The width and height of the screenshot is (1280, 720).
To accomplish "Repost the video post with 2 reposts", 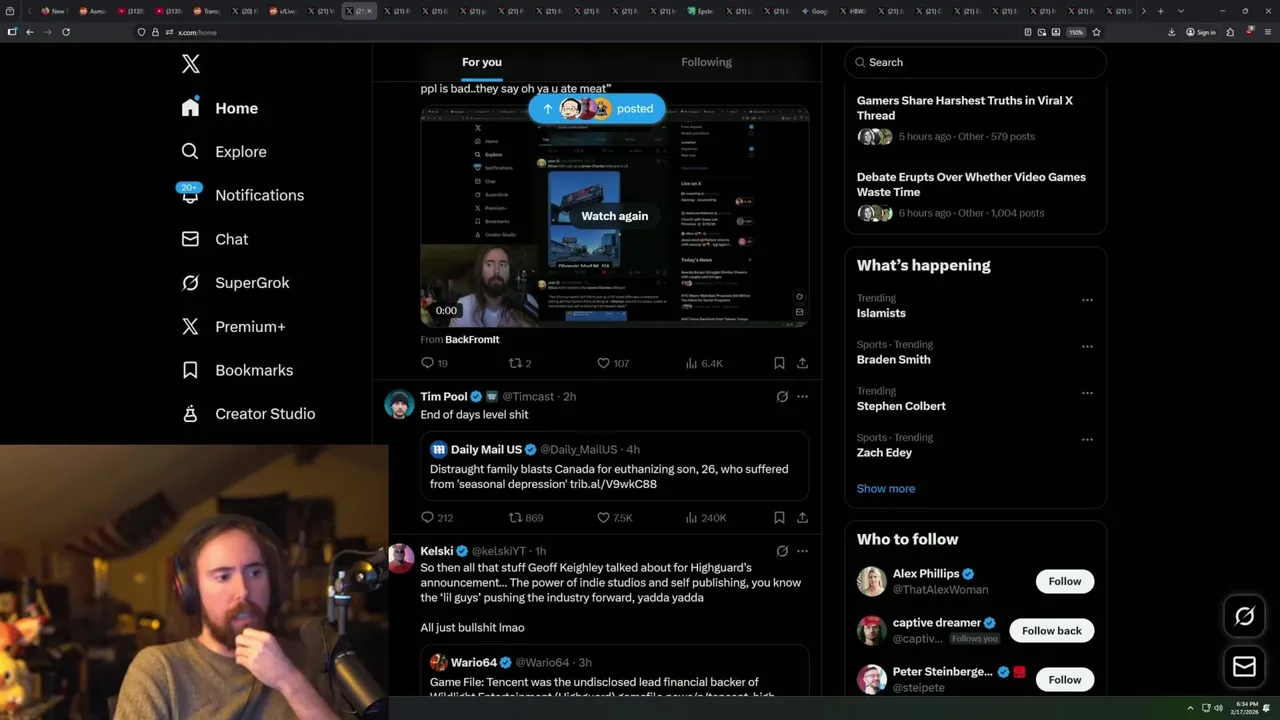I will tap(520, 363).
